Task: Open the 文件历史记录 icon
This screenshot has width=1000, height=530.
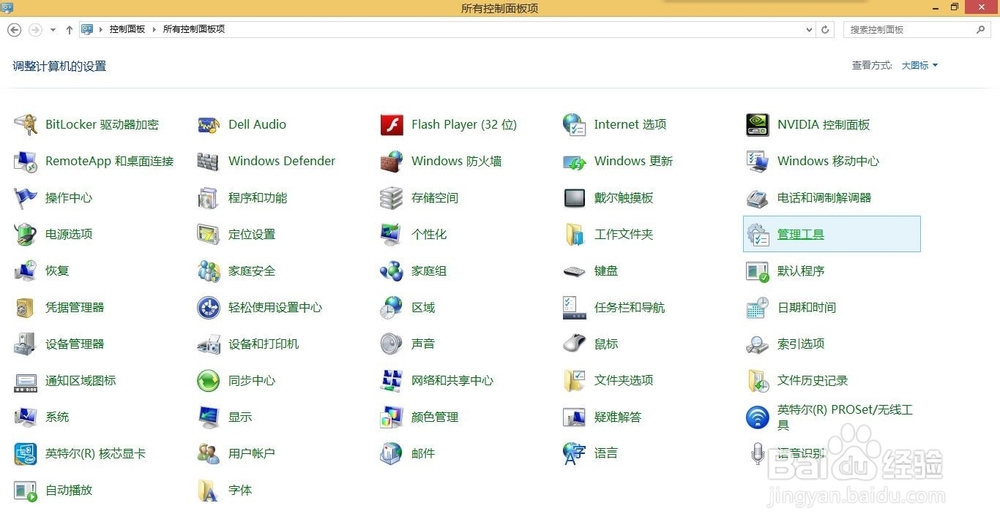Action: point(758,381)
